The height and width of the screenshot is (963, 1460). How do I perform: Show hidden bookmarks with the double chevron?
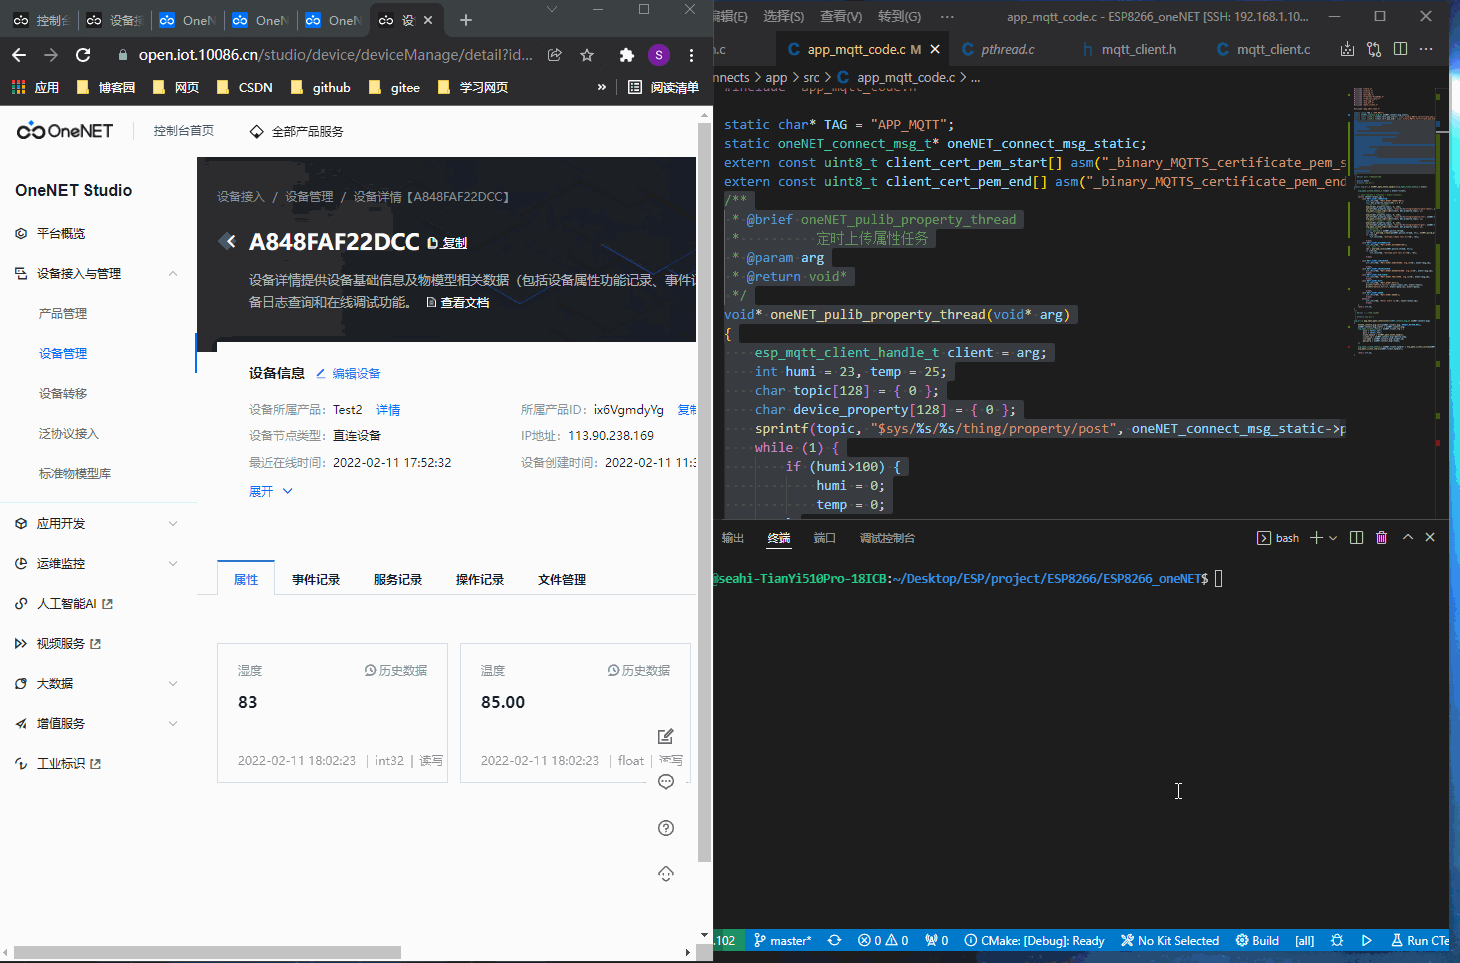pos(601,87)
